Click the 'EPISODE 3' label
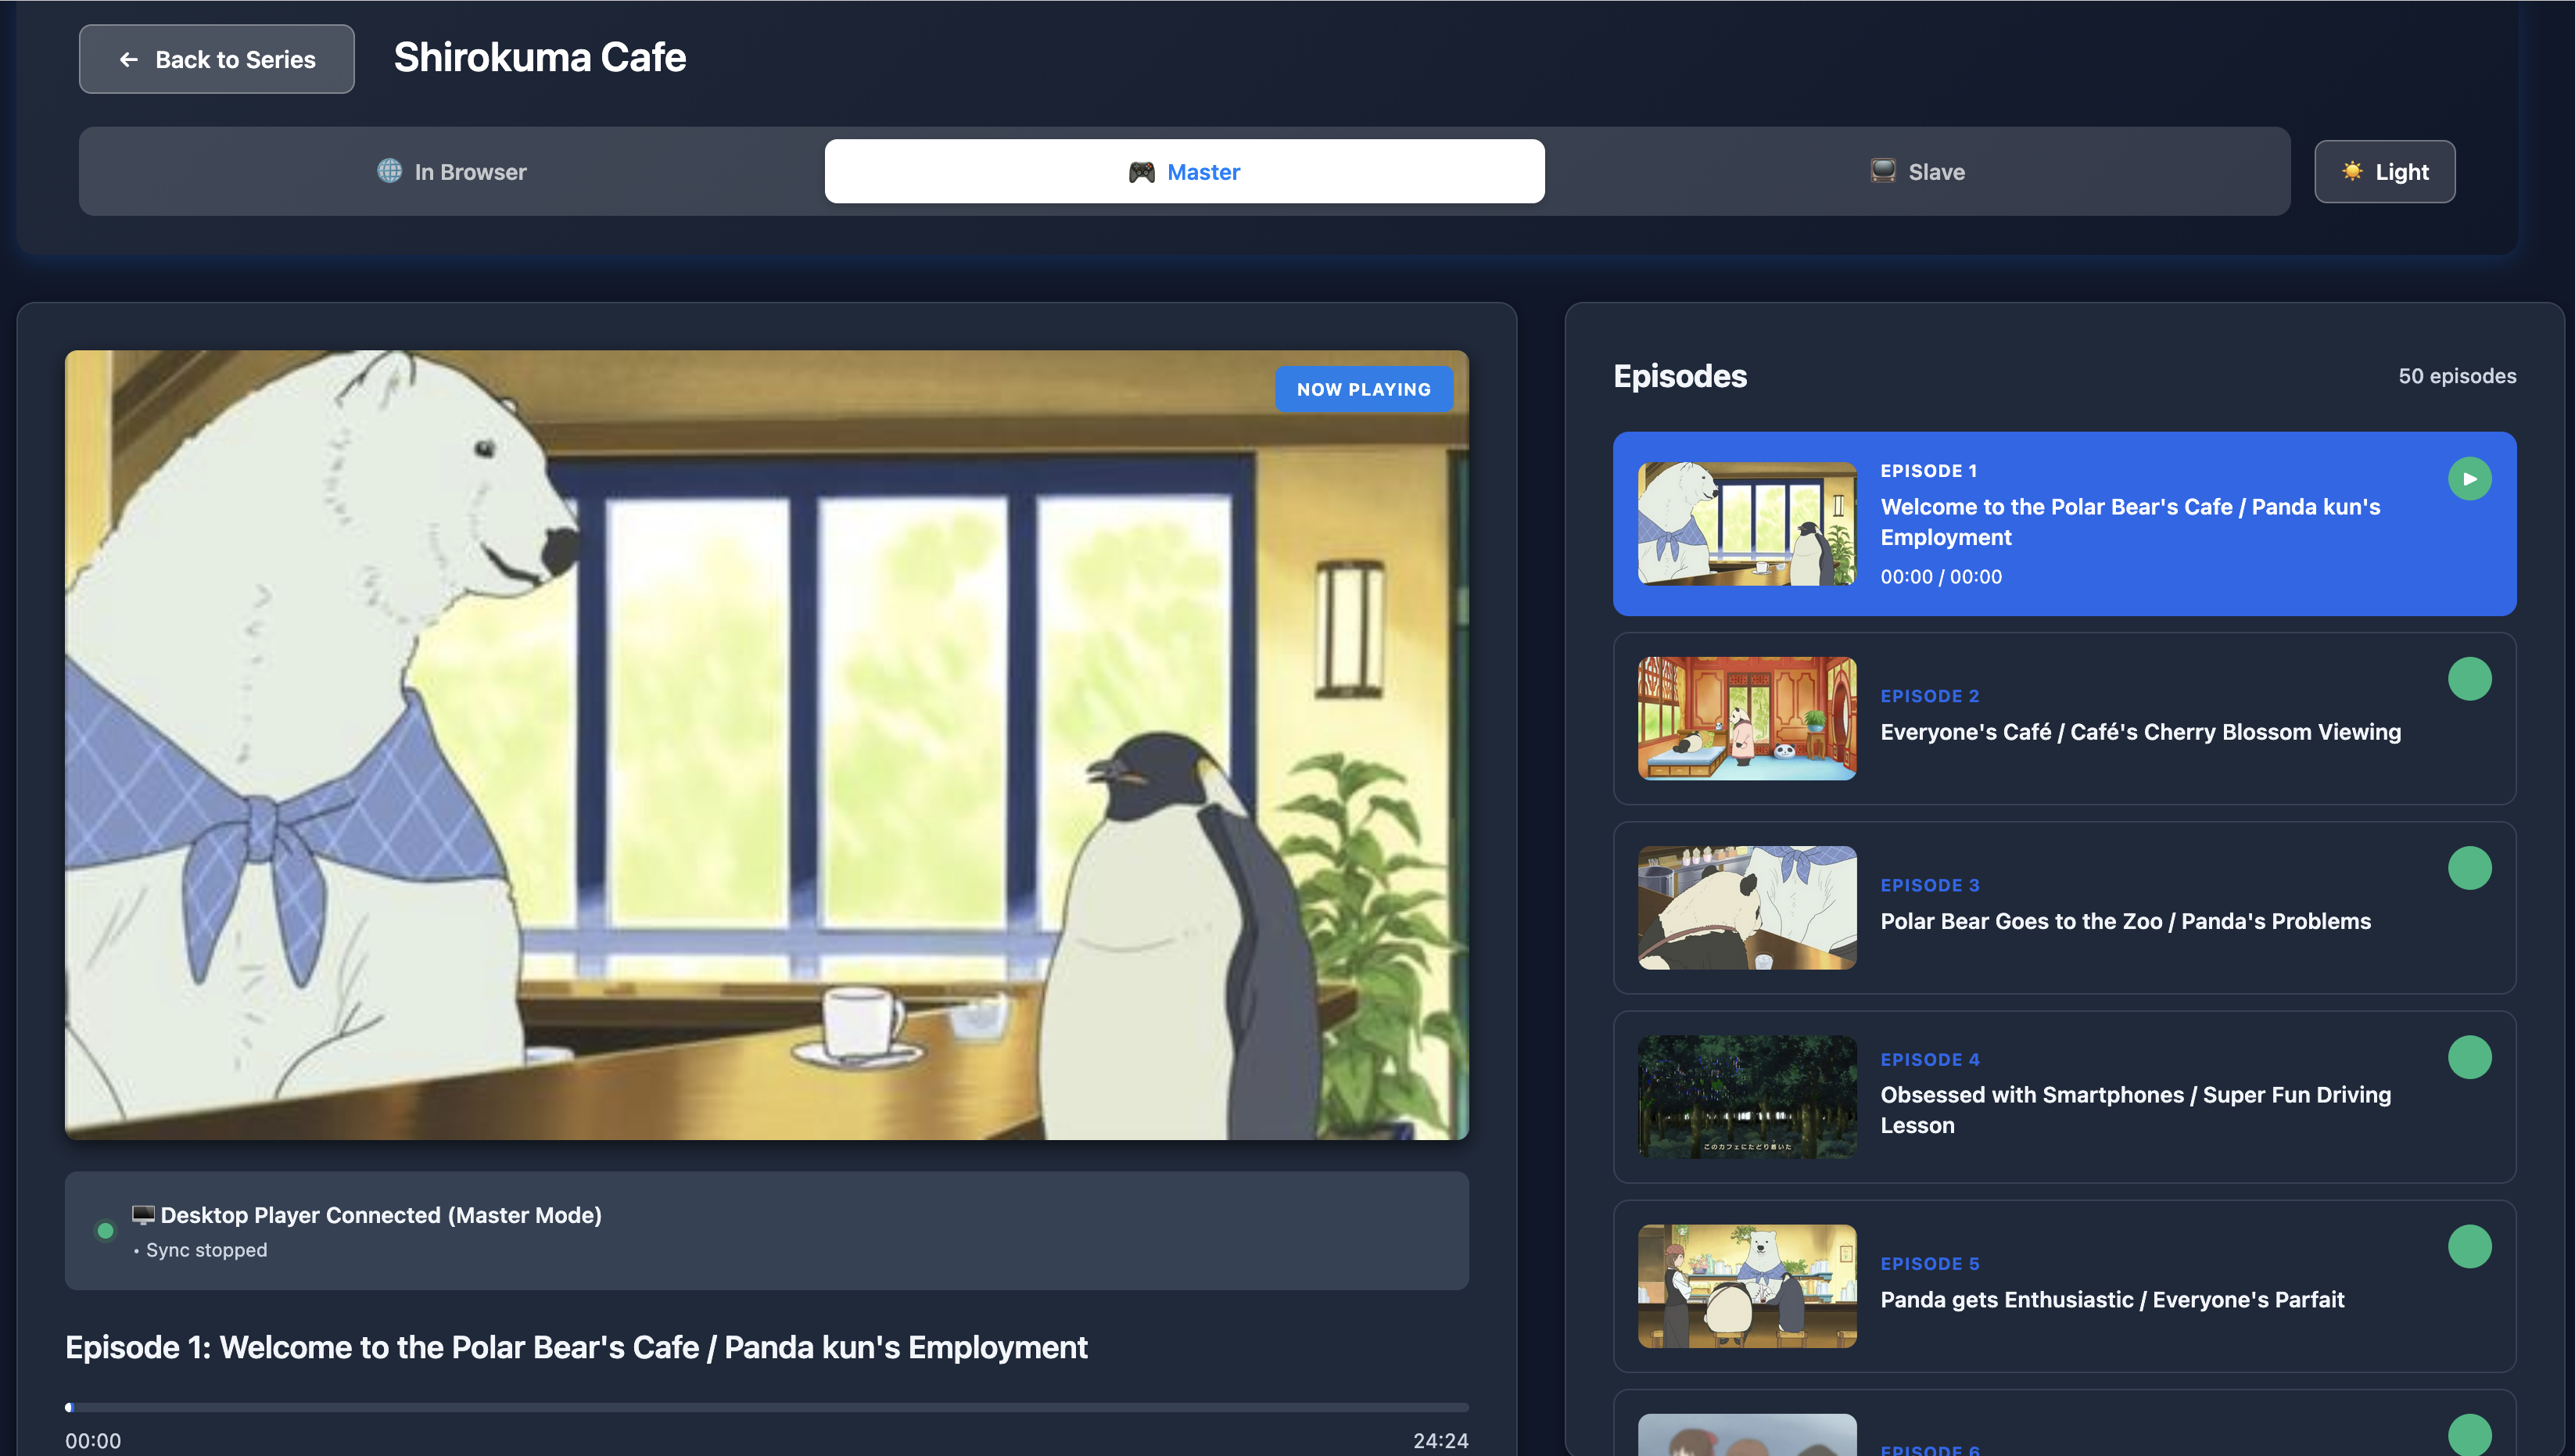Image resolution: width=2575 pixels, height=1456 pixels. click(x=1929, y=885)
